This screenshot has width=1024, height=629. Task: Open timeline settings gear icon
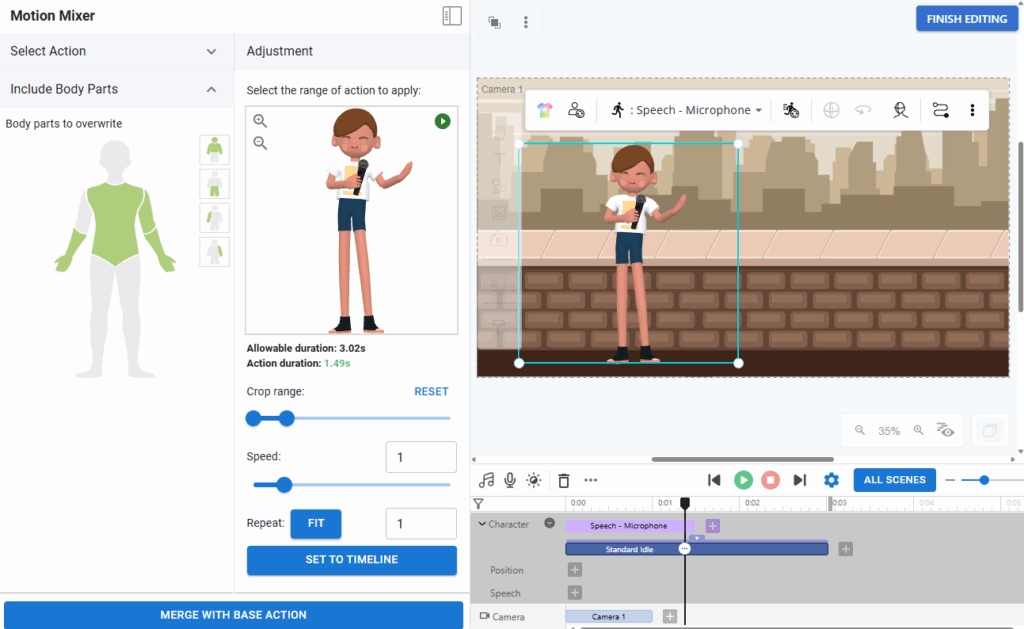(831, 480)
